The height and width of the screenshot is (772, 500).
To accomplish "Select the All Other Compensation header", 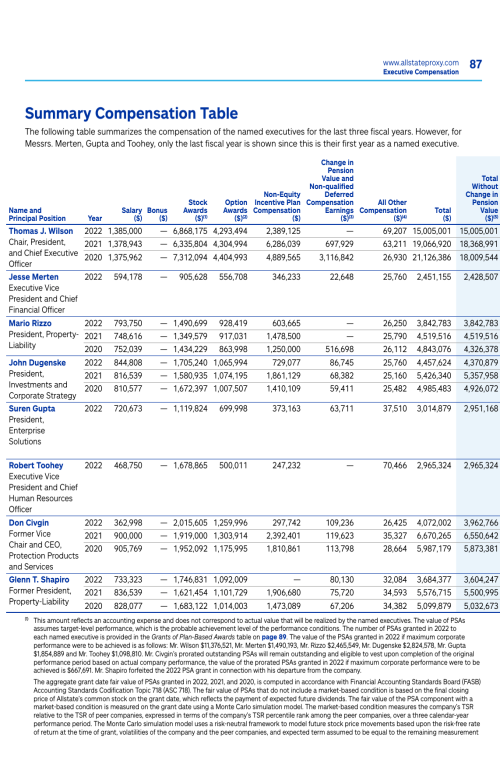I will (383, 210).
